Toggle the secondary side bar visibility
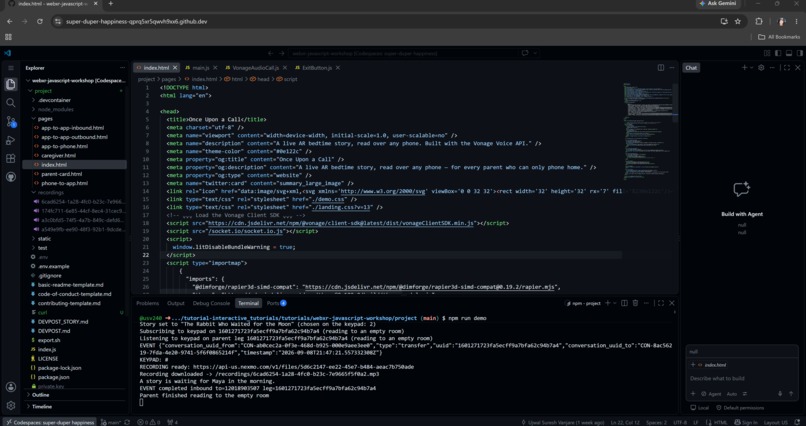Image resolution: width=806 pixels, height=426 pixels. tap(800, 53)
